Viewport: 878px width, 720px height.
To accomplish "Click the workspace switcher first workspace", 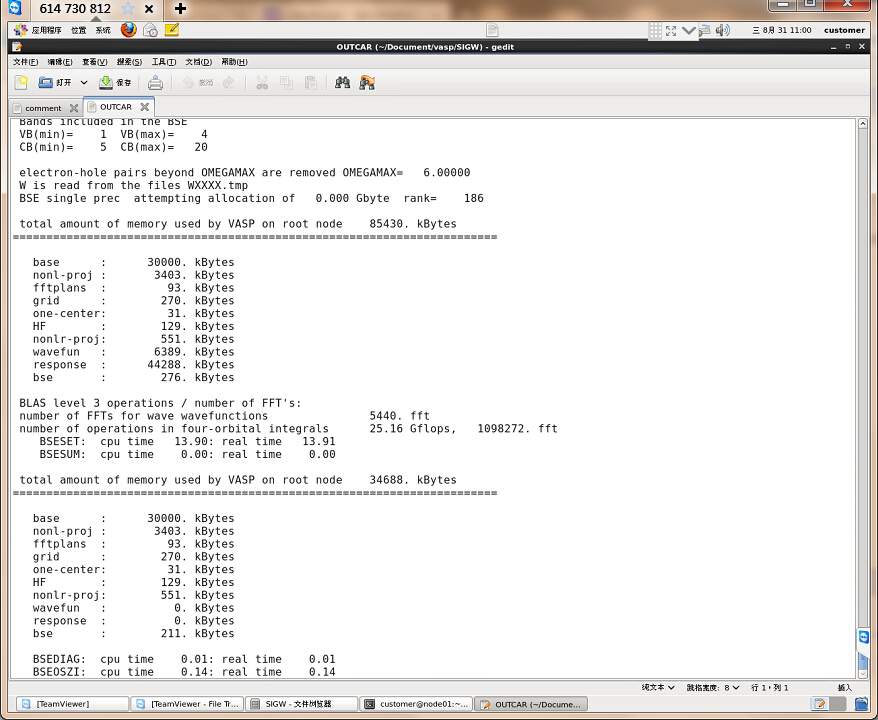I will [820, 704].
